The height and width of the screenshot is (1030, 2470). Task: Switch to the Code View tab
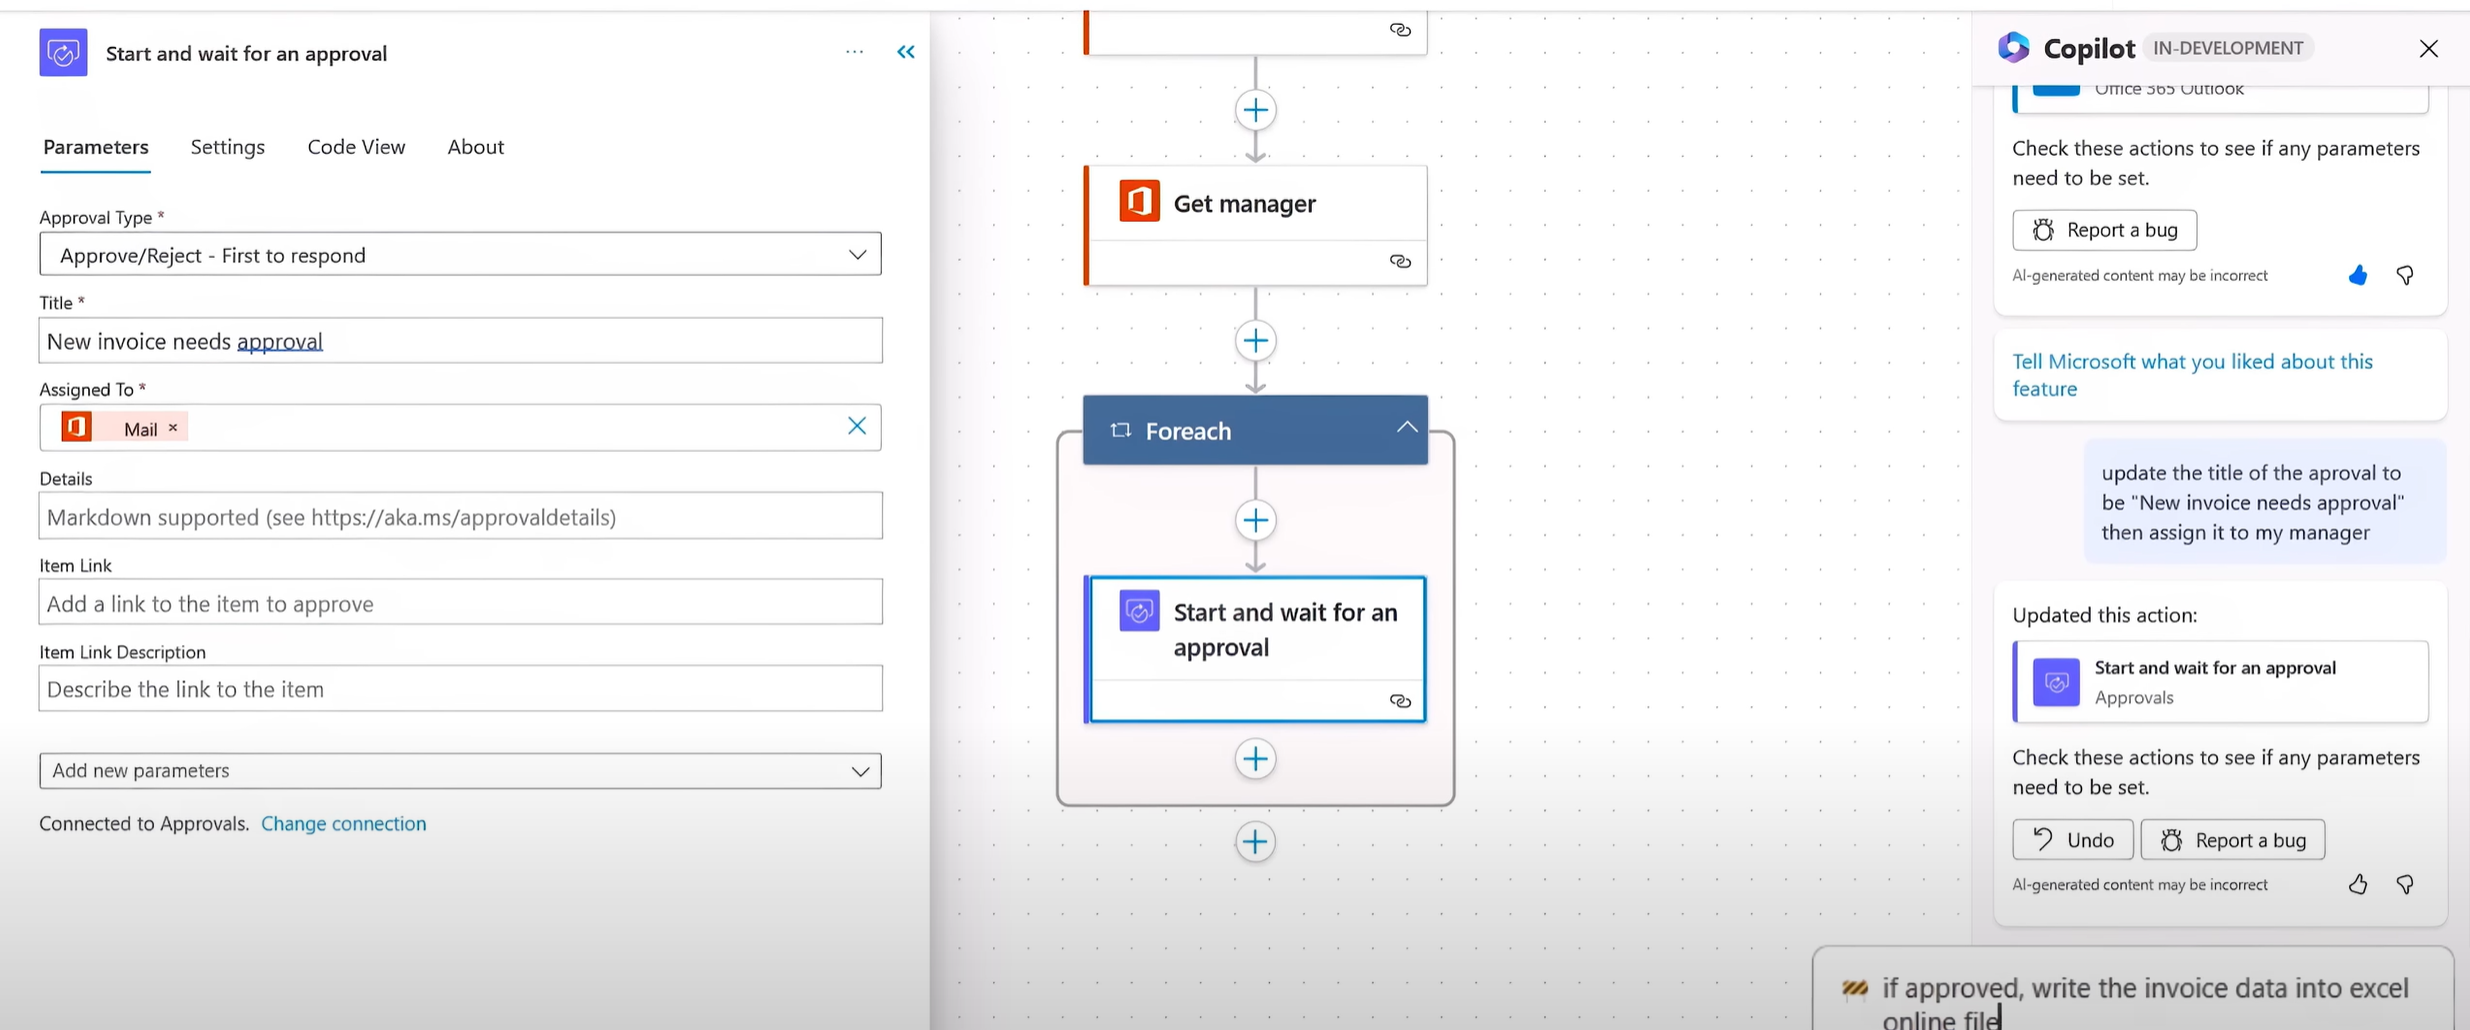(x=356, y=146)
